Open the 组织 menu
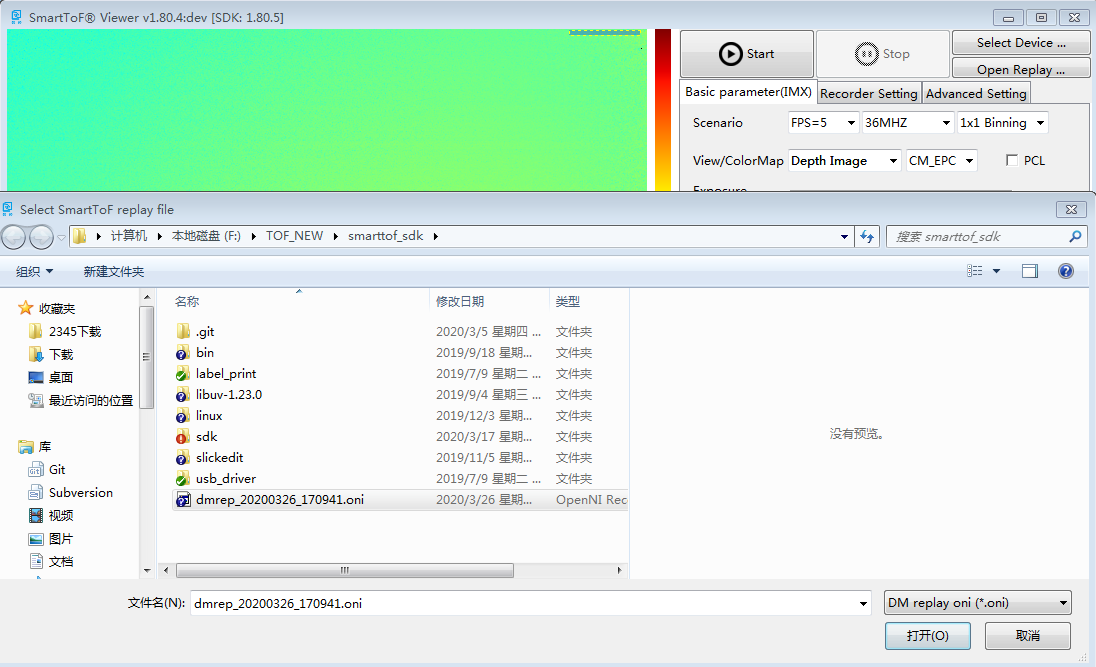 [34, 271]
